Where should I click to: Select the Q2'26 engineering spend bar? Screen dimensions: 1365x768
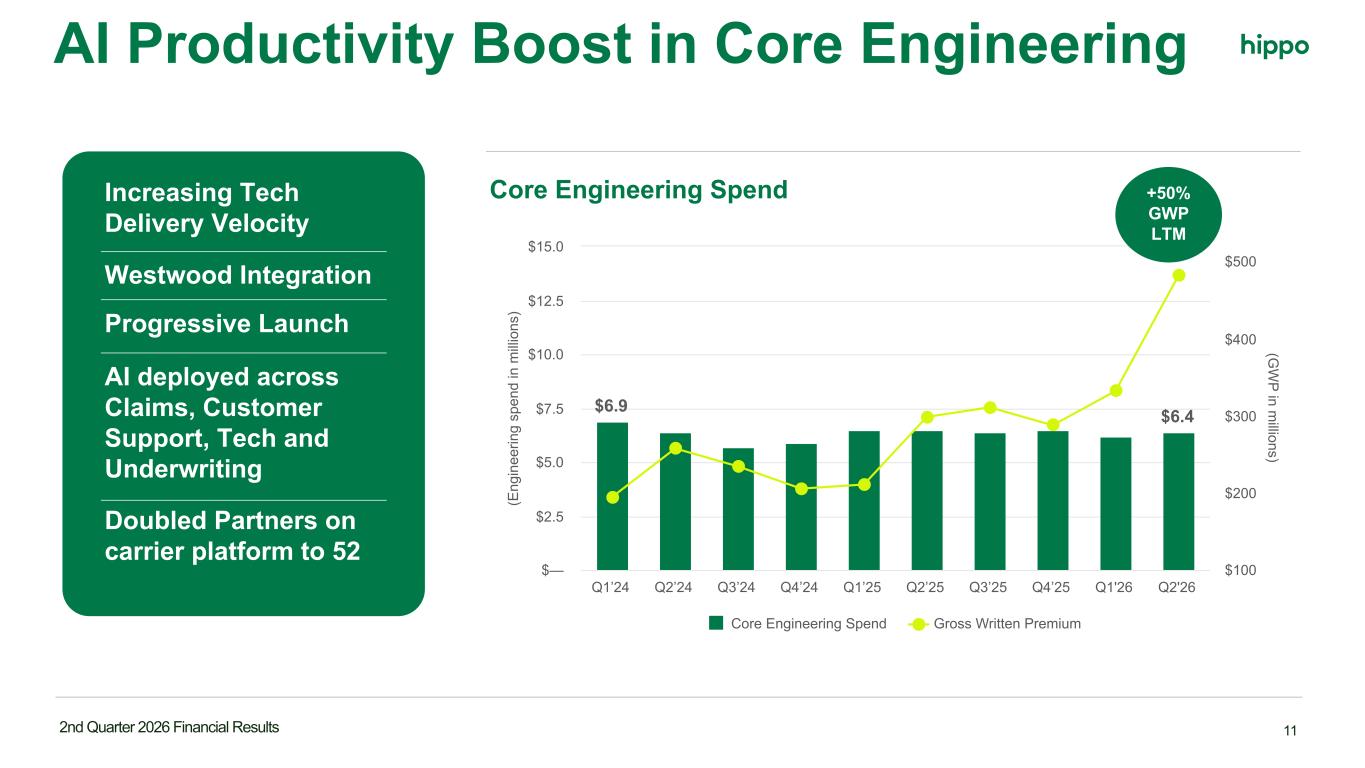pos(1179,501)
